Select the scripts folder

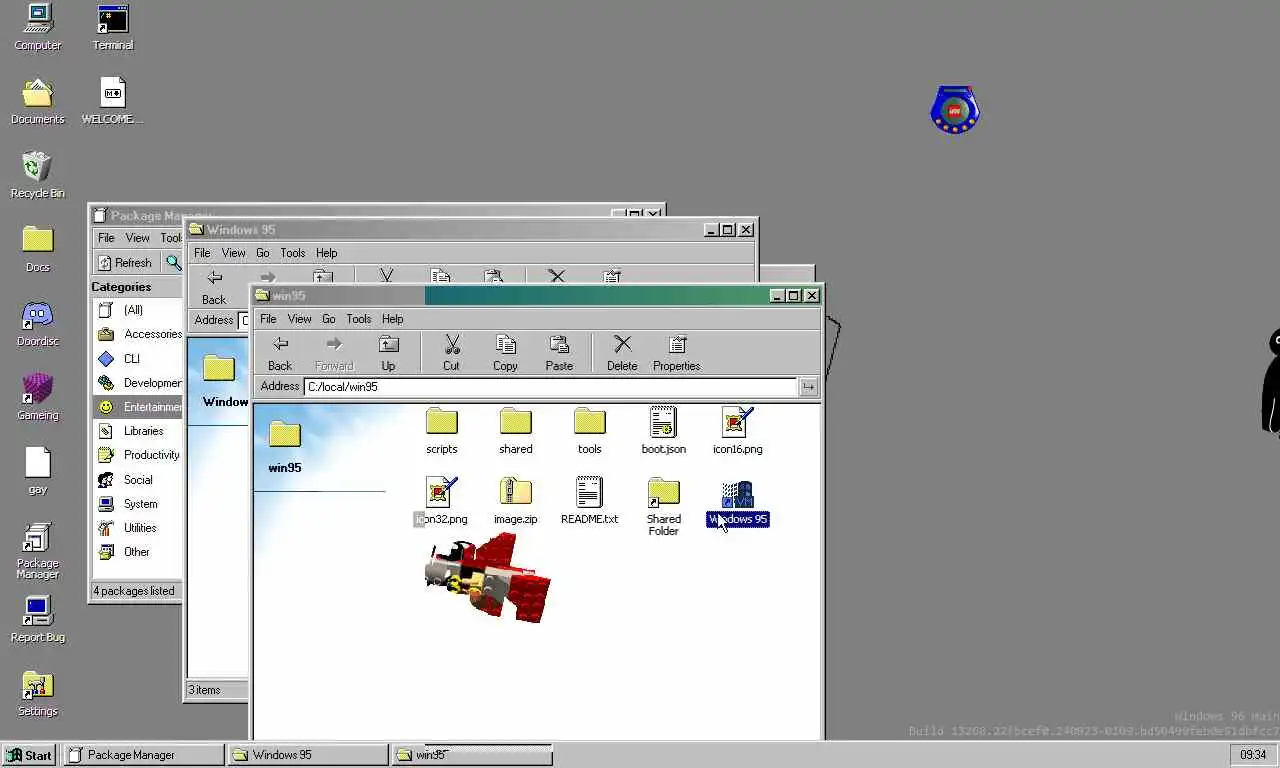pyautogui.click(x=441, y=432)
